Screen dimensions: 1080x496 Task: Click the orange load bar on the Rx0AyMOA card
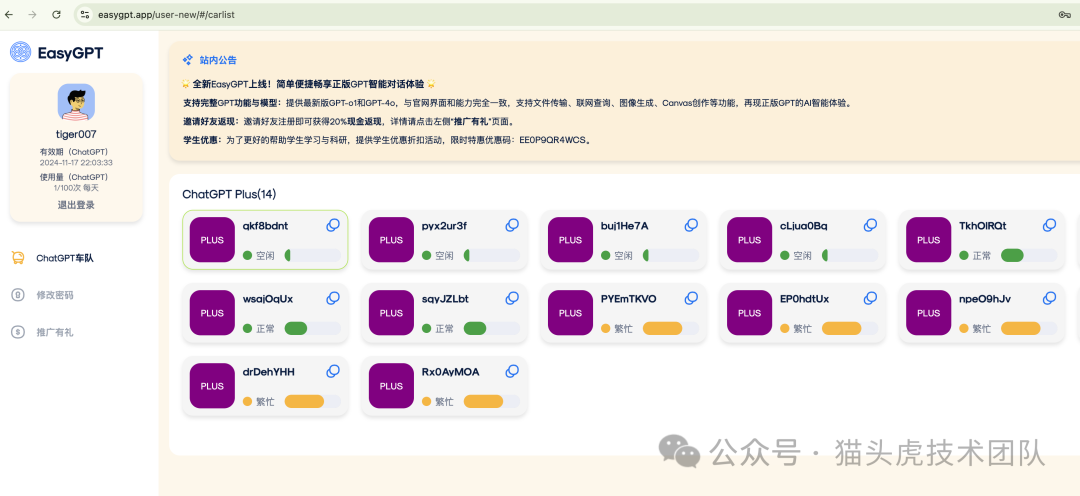[x=492, y=402]
